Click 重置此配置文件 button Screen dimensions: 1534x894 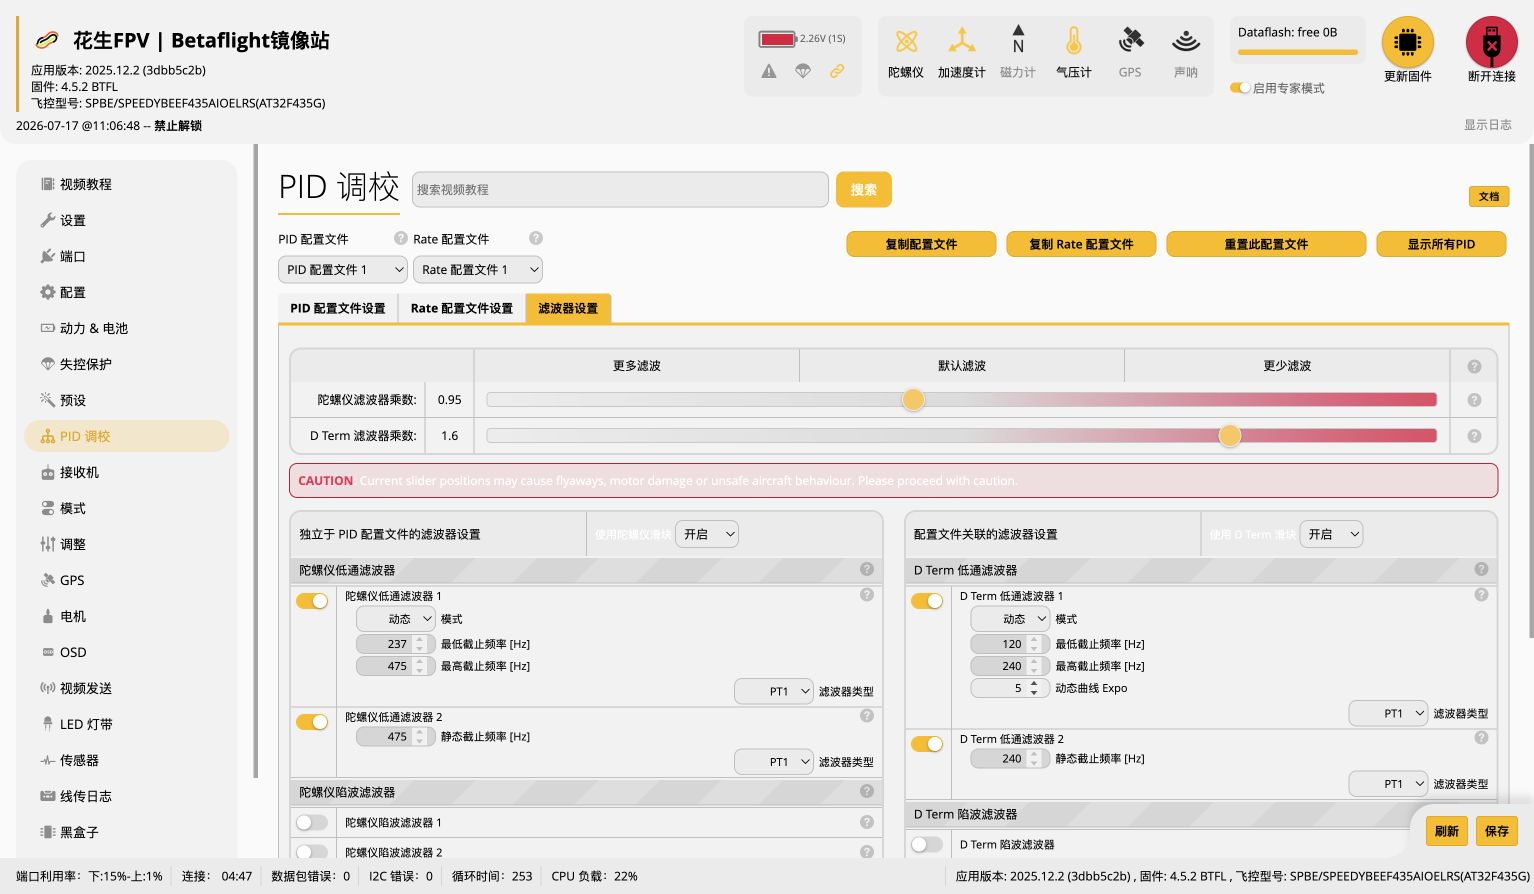1266,244
